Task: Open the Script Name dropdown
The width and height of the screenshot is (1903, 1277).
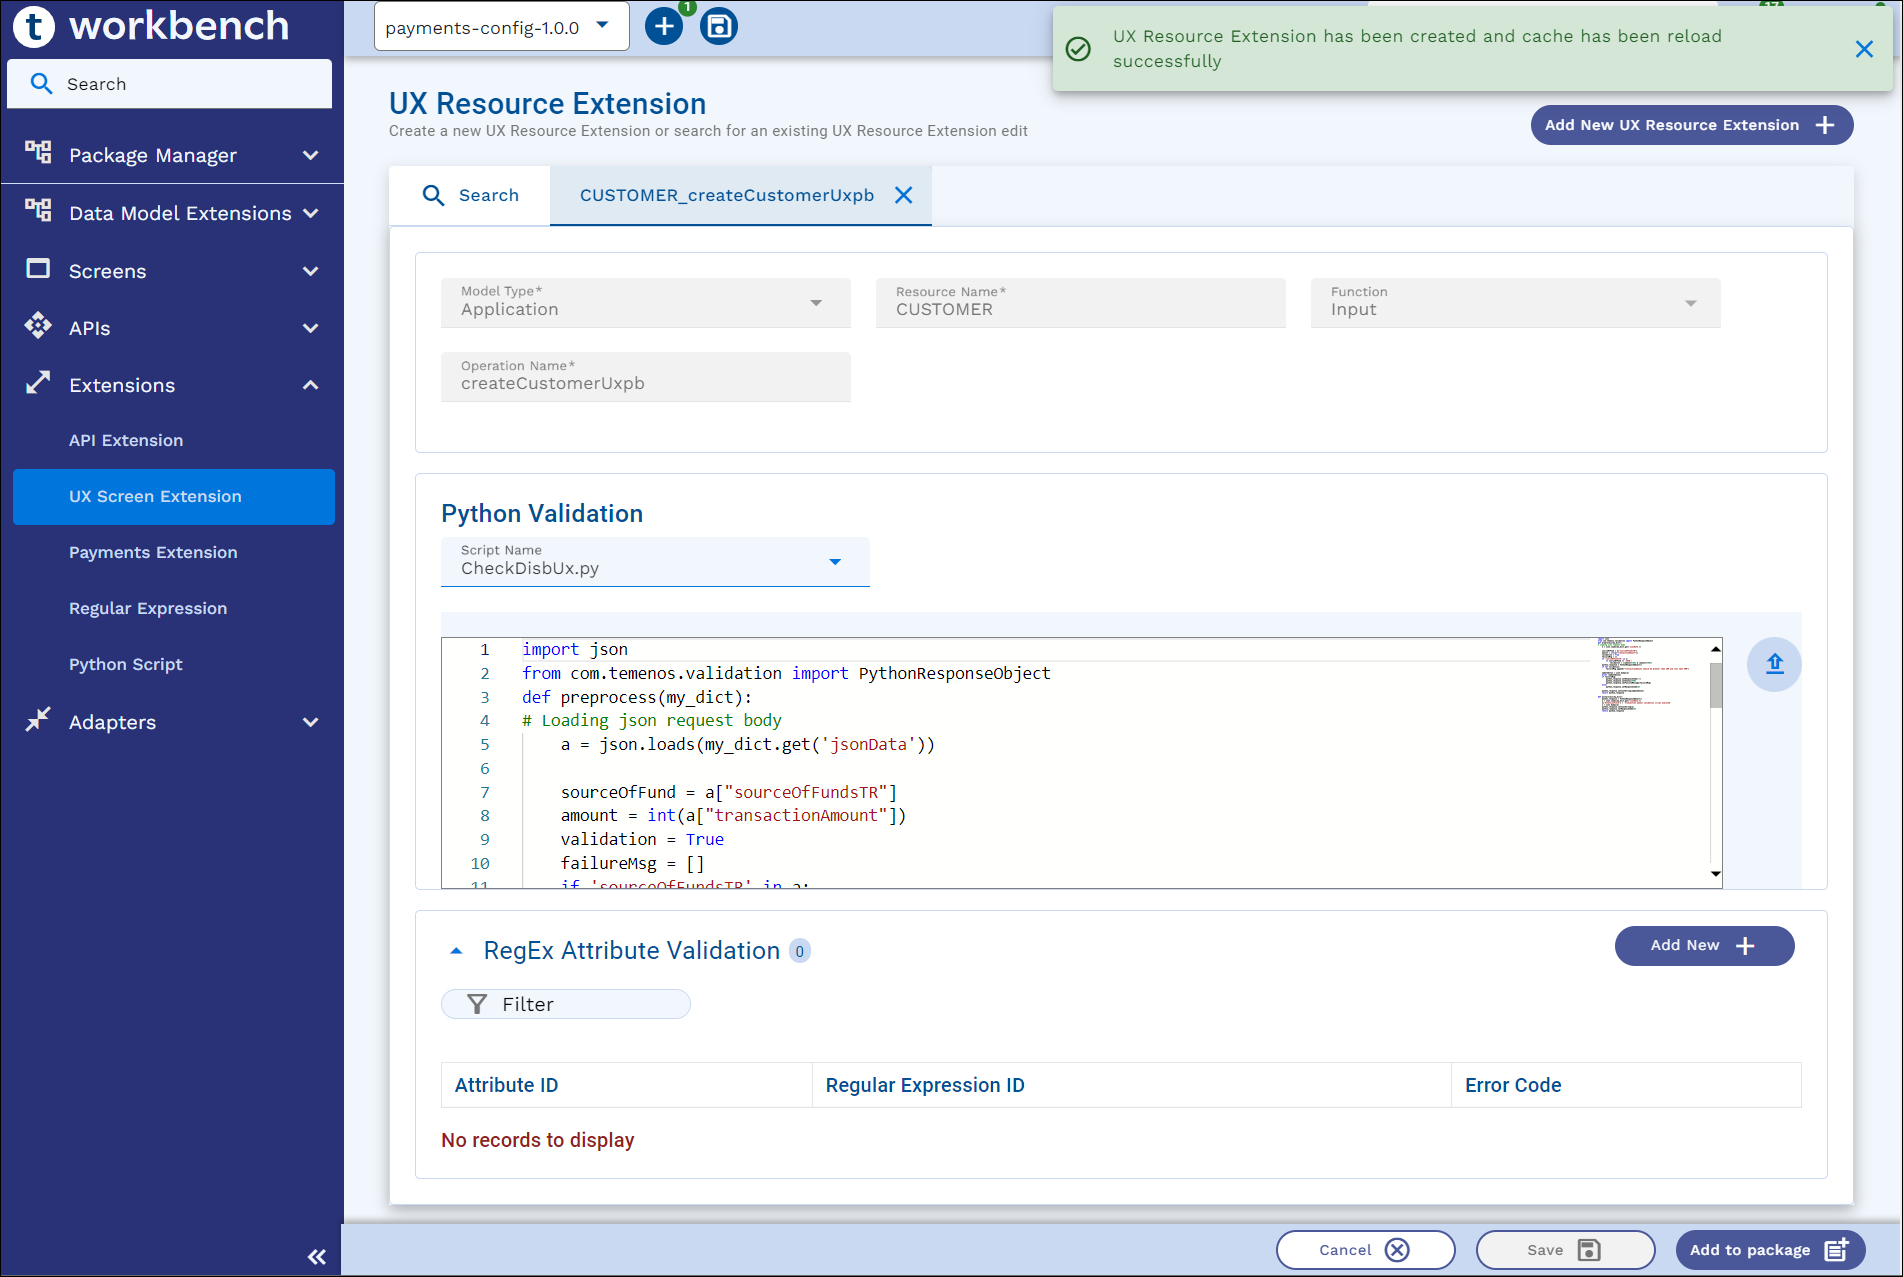Action: pyautogui.click(x=655, y=562)
